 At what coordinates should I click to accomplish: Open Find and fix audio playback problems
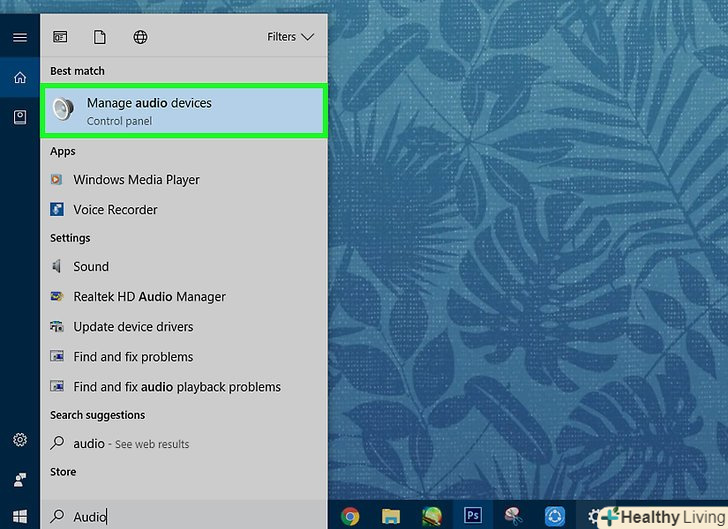tap(184, 387)
